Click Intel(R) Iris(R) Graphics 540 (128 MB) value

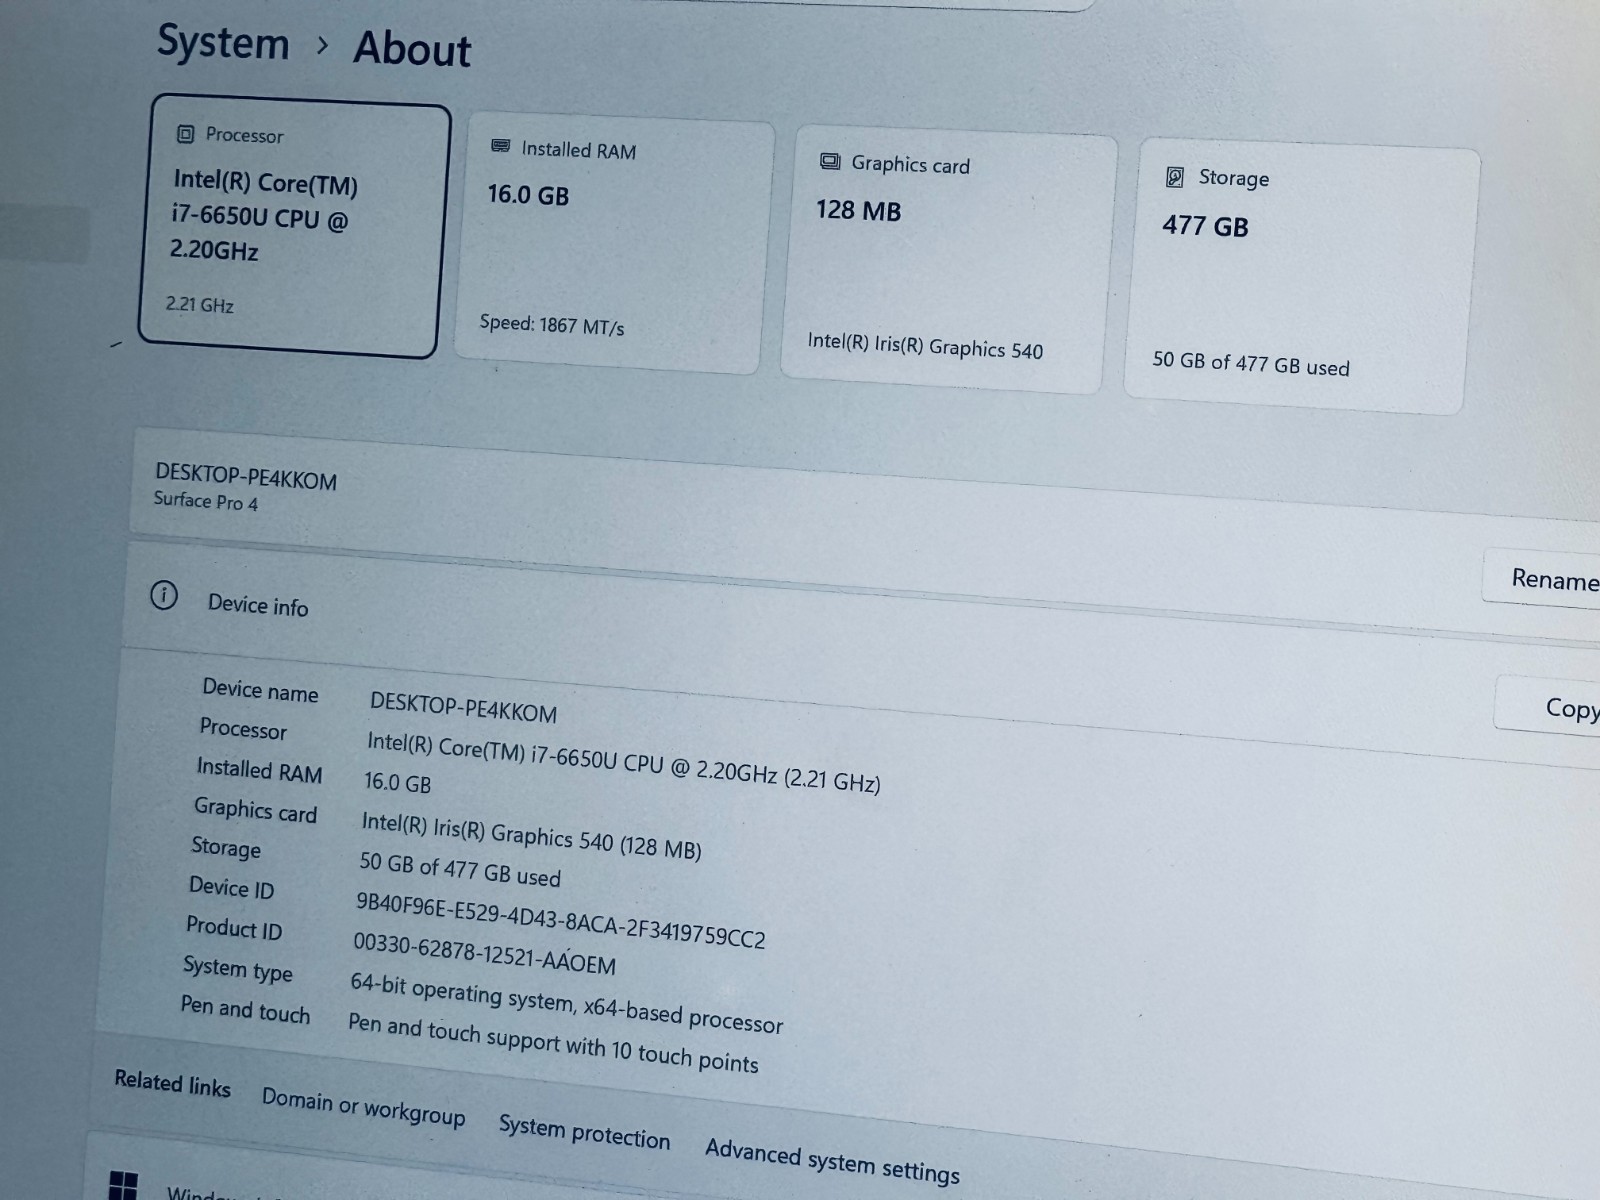point(531,835)
